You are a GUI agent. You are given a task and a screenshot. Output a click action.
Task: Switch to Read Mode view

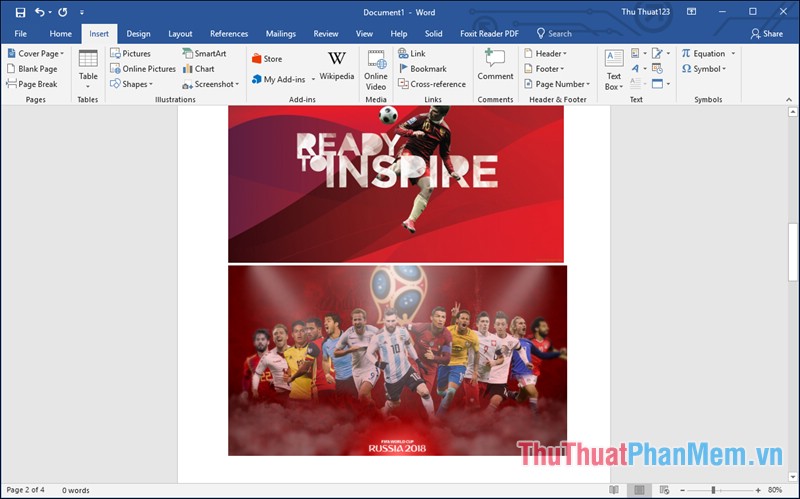(x=614, y=490)
